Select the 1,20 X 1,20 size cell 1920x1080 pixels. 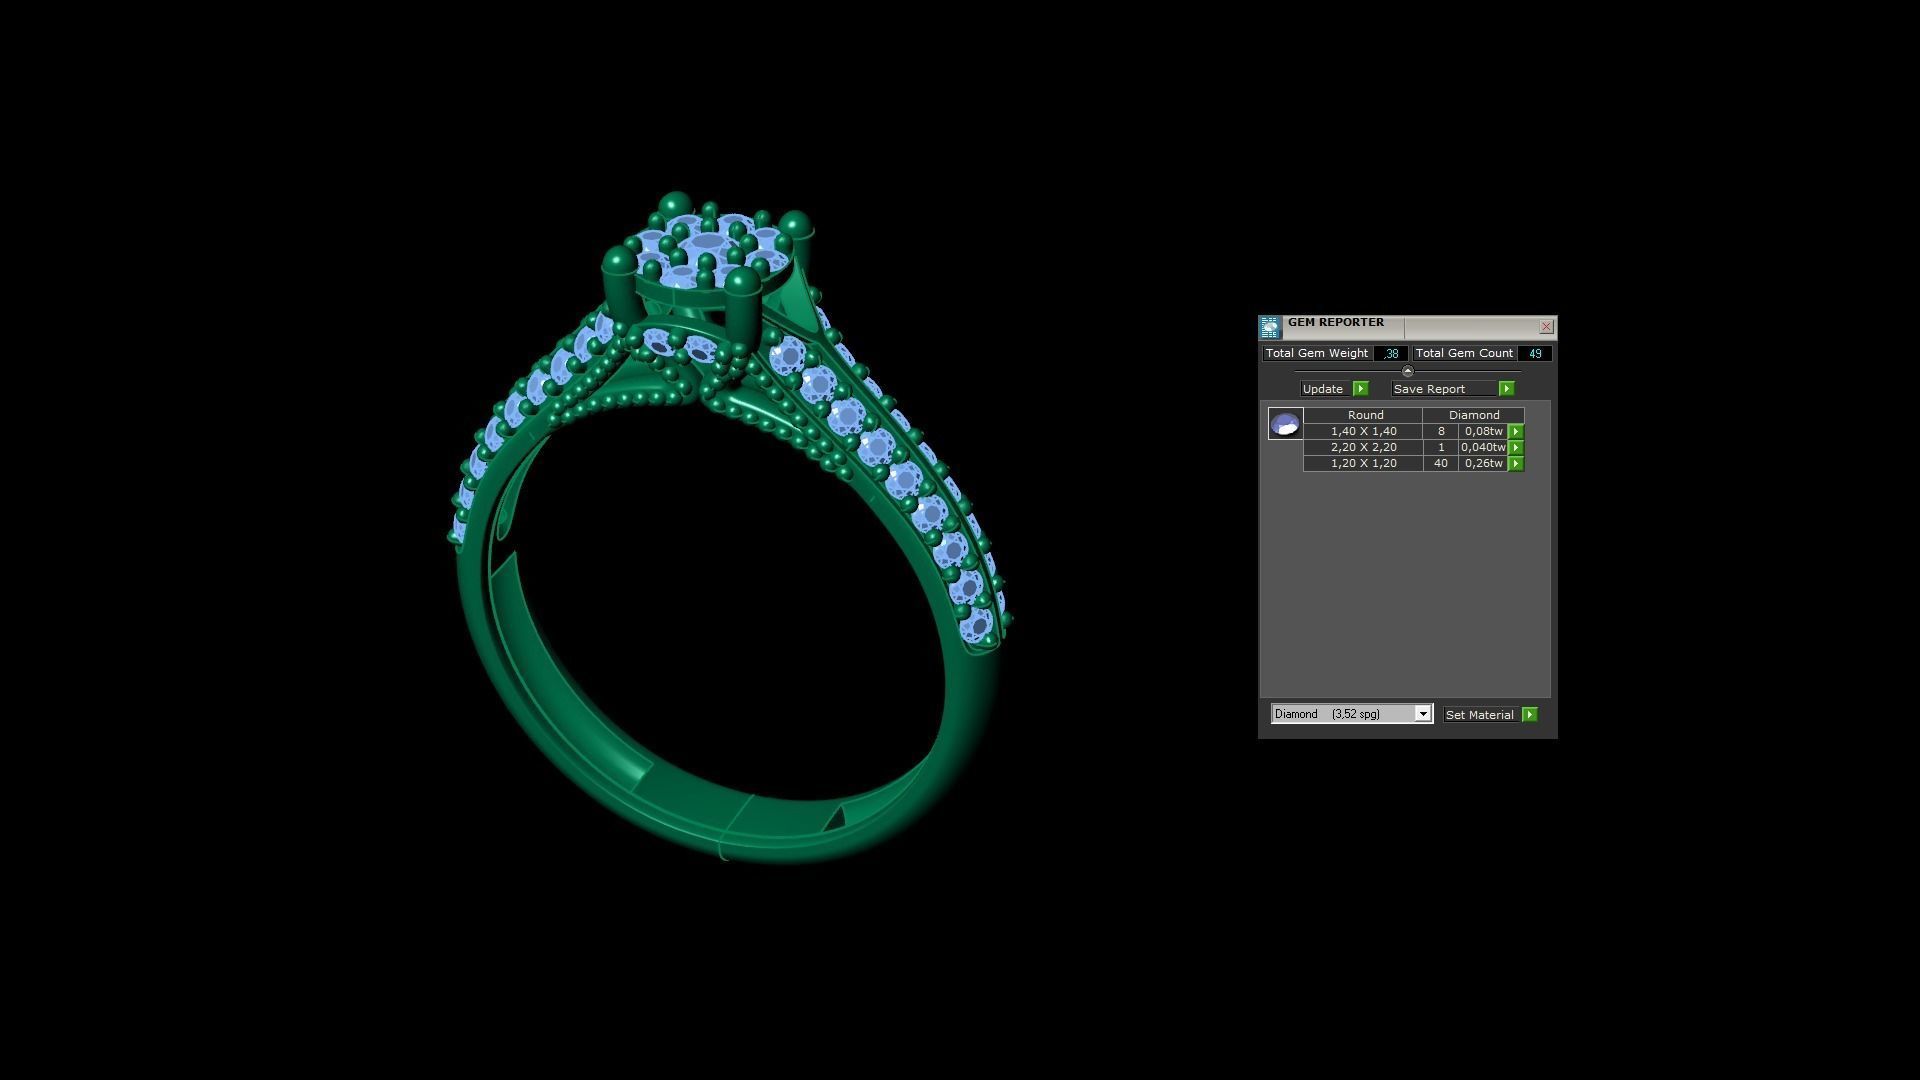[x=1364, y=464]
